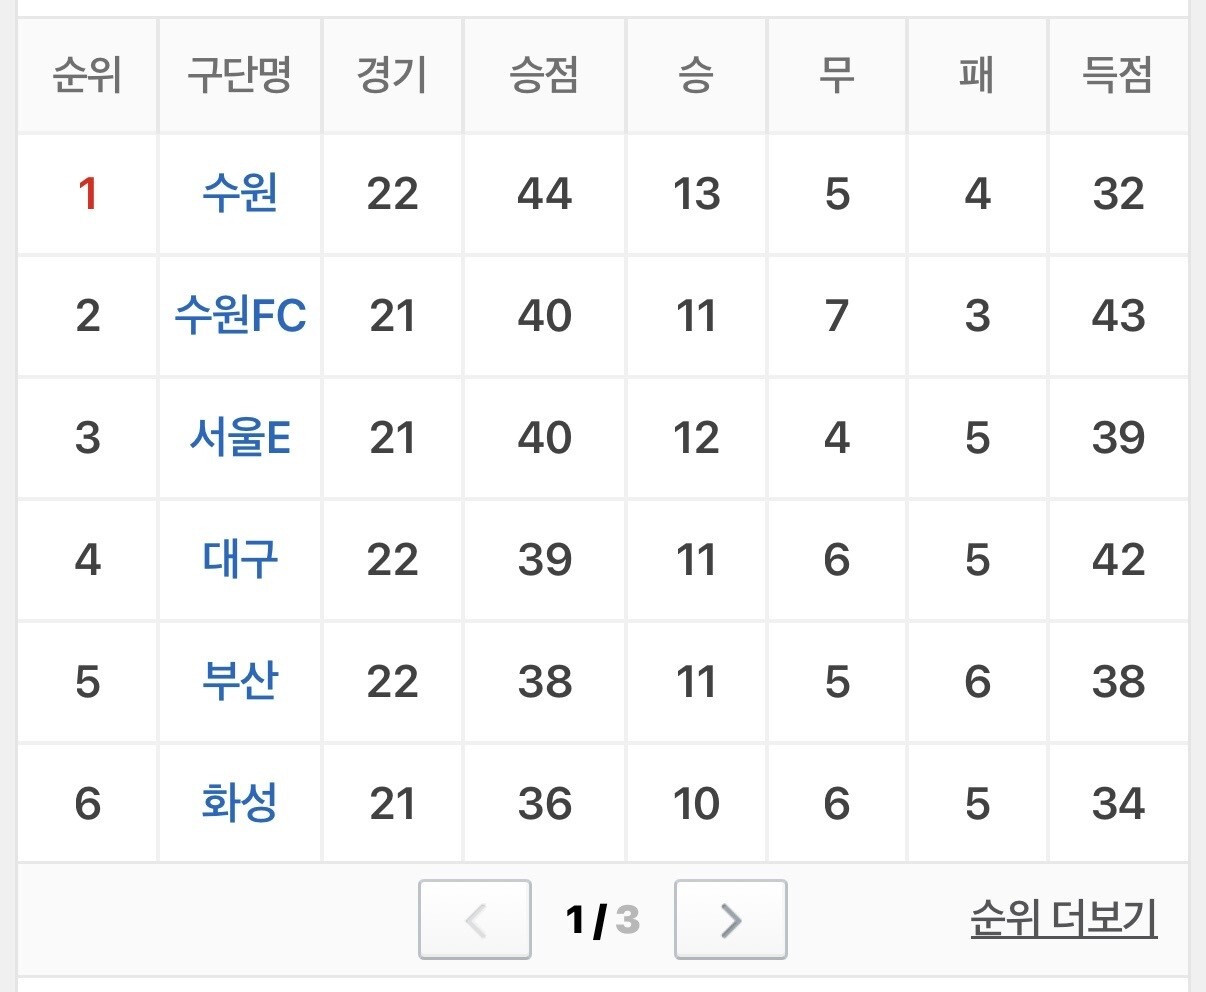Select the 경기 column header
This screenshot has width=1206, height=992.
pyautogui.click(x=392, y=75)
